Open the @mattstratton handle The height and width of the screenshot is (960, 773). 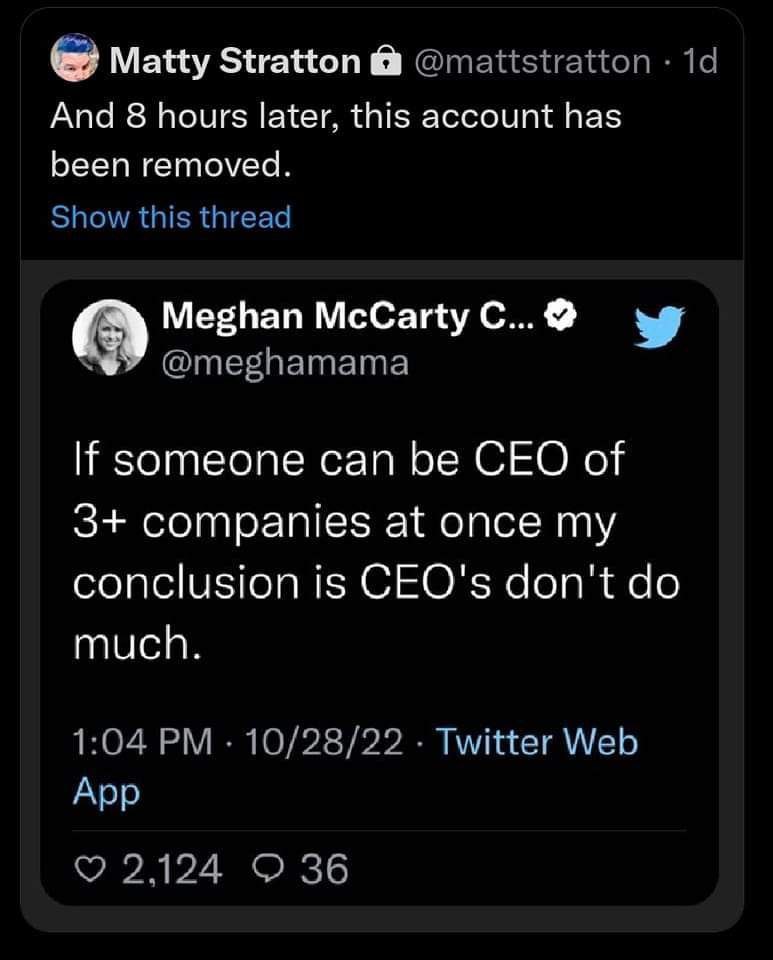point(531,62)
